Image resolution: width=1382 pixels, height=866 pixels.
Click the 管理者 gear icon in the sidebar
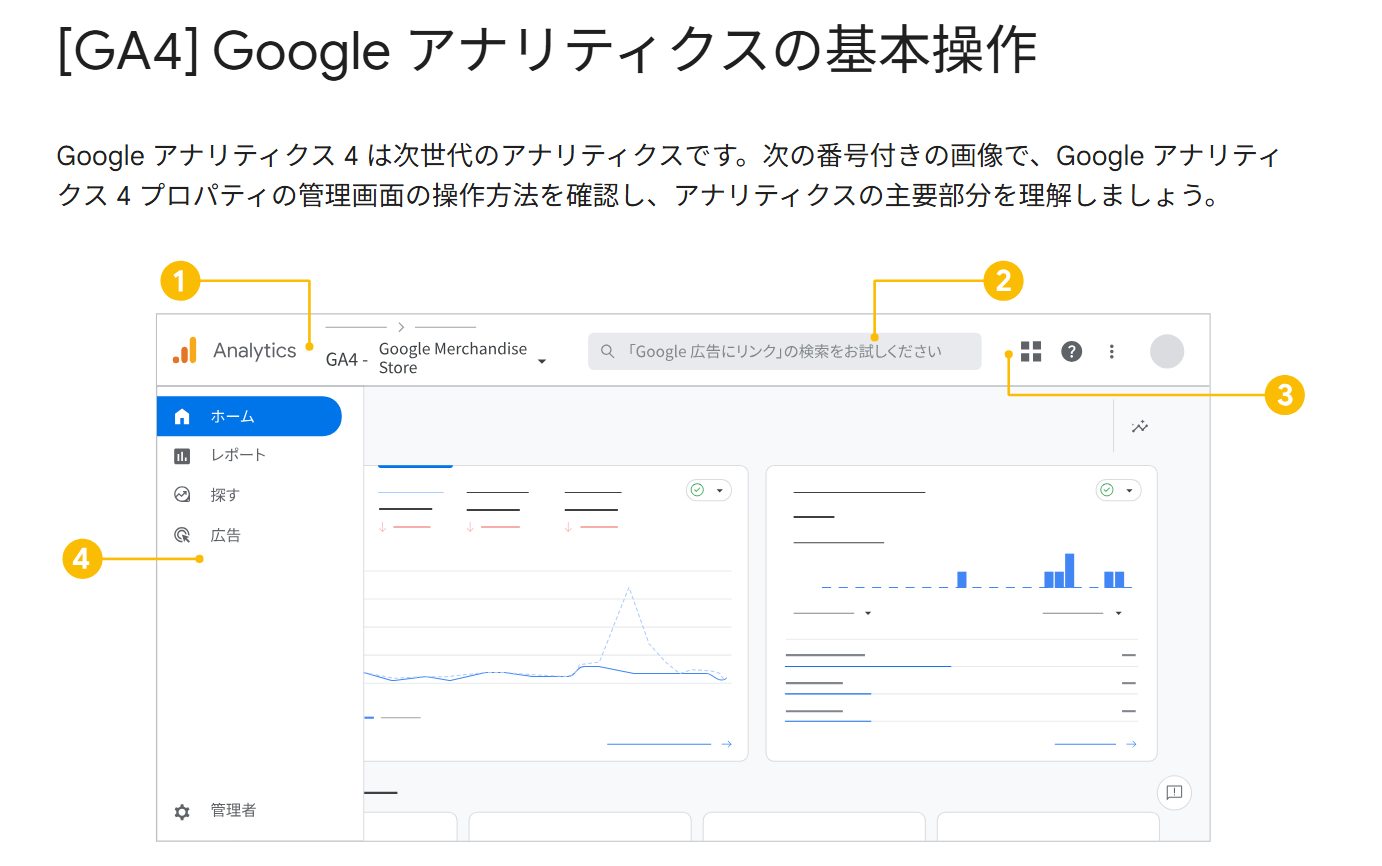pos(182,812)
